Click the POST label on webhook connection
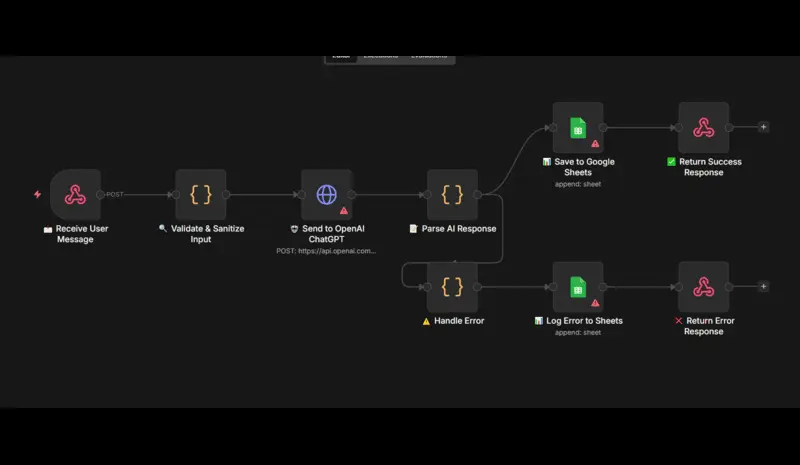 click(x=115, y=194)
